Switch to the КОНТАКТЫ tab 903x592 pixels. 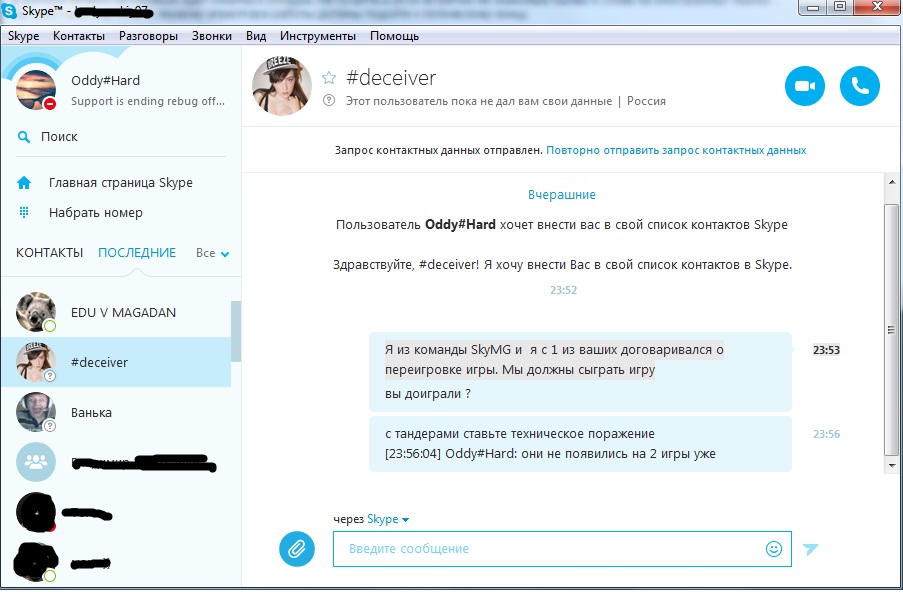pos(50,253)
